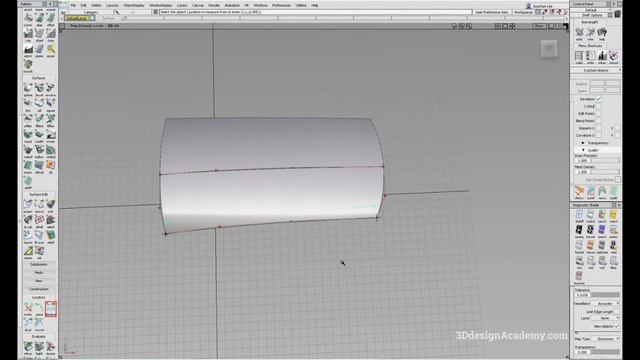The width and height of the screenshot is (640, 360).
Task: Open the Edit menu
Action: [x=83, y=5]
